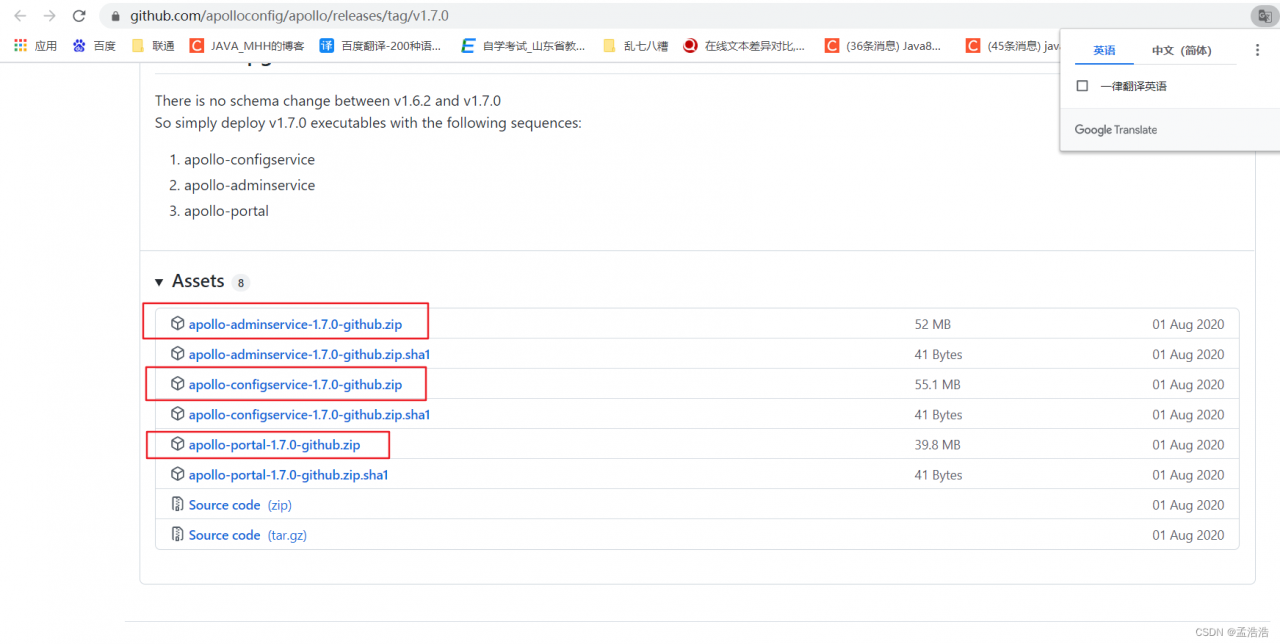Click the 39.8 MB size text
1280x644 pixels.
pyautogui.click(x=937, y=444)
